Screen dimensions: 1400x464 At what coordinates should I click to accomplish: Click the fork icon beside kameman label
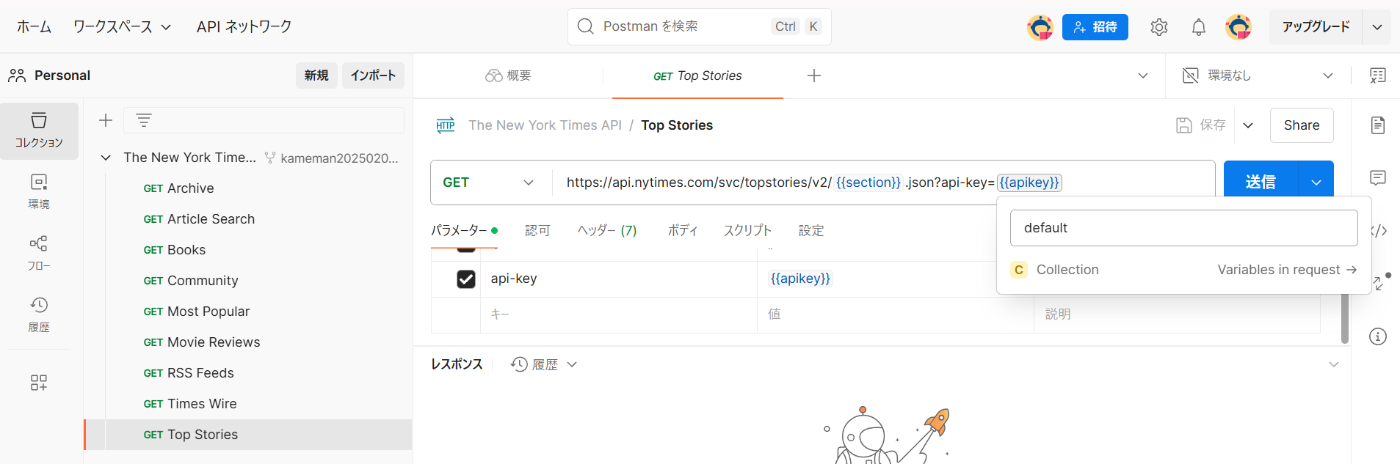269,157
